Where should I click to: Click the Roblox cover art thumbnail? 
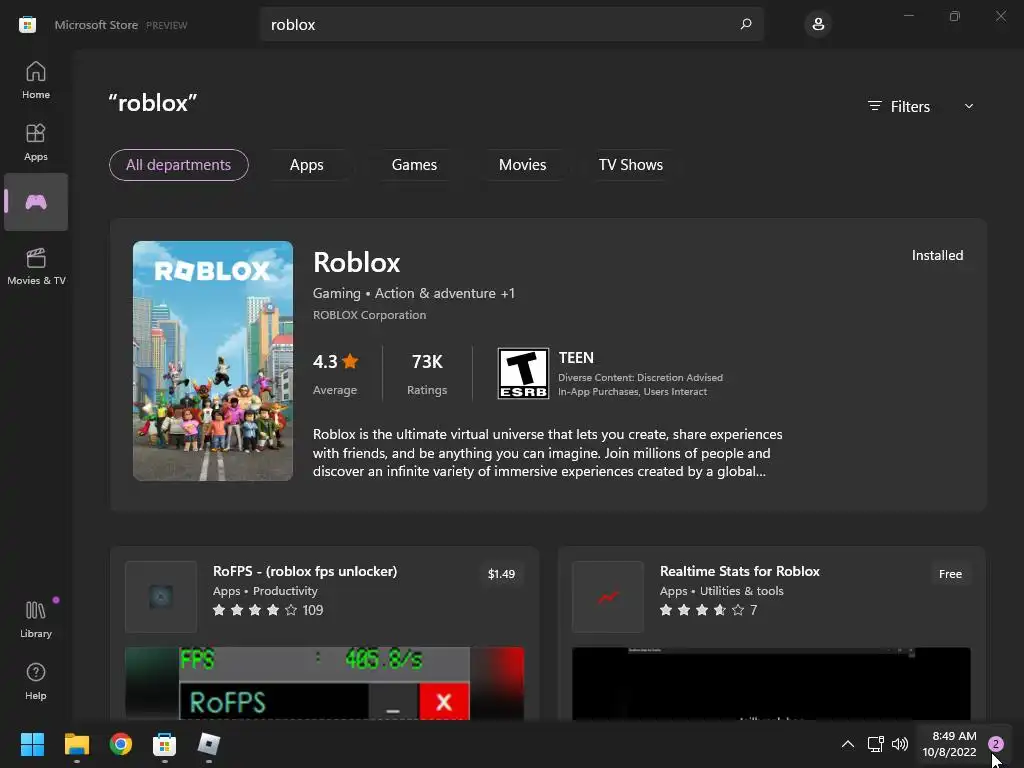(x=213, y=361)
